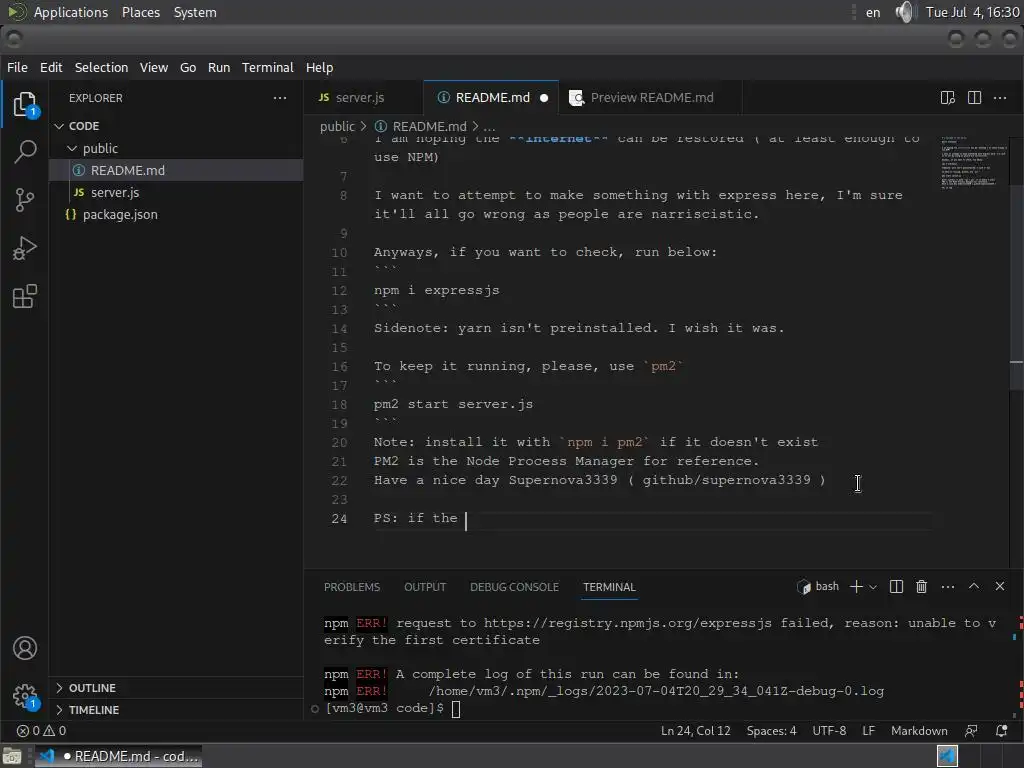Open package.json in the explorer tree
Viewport: 1024px width, 768px height.
[176, 215]
